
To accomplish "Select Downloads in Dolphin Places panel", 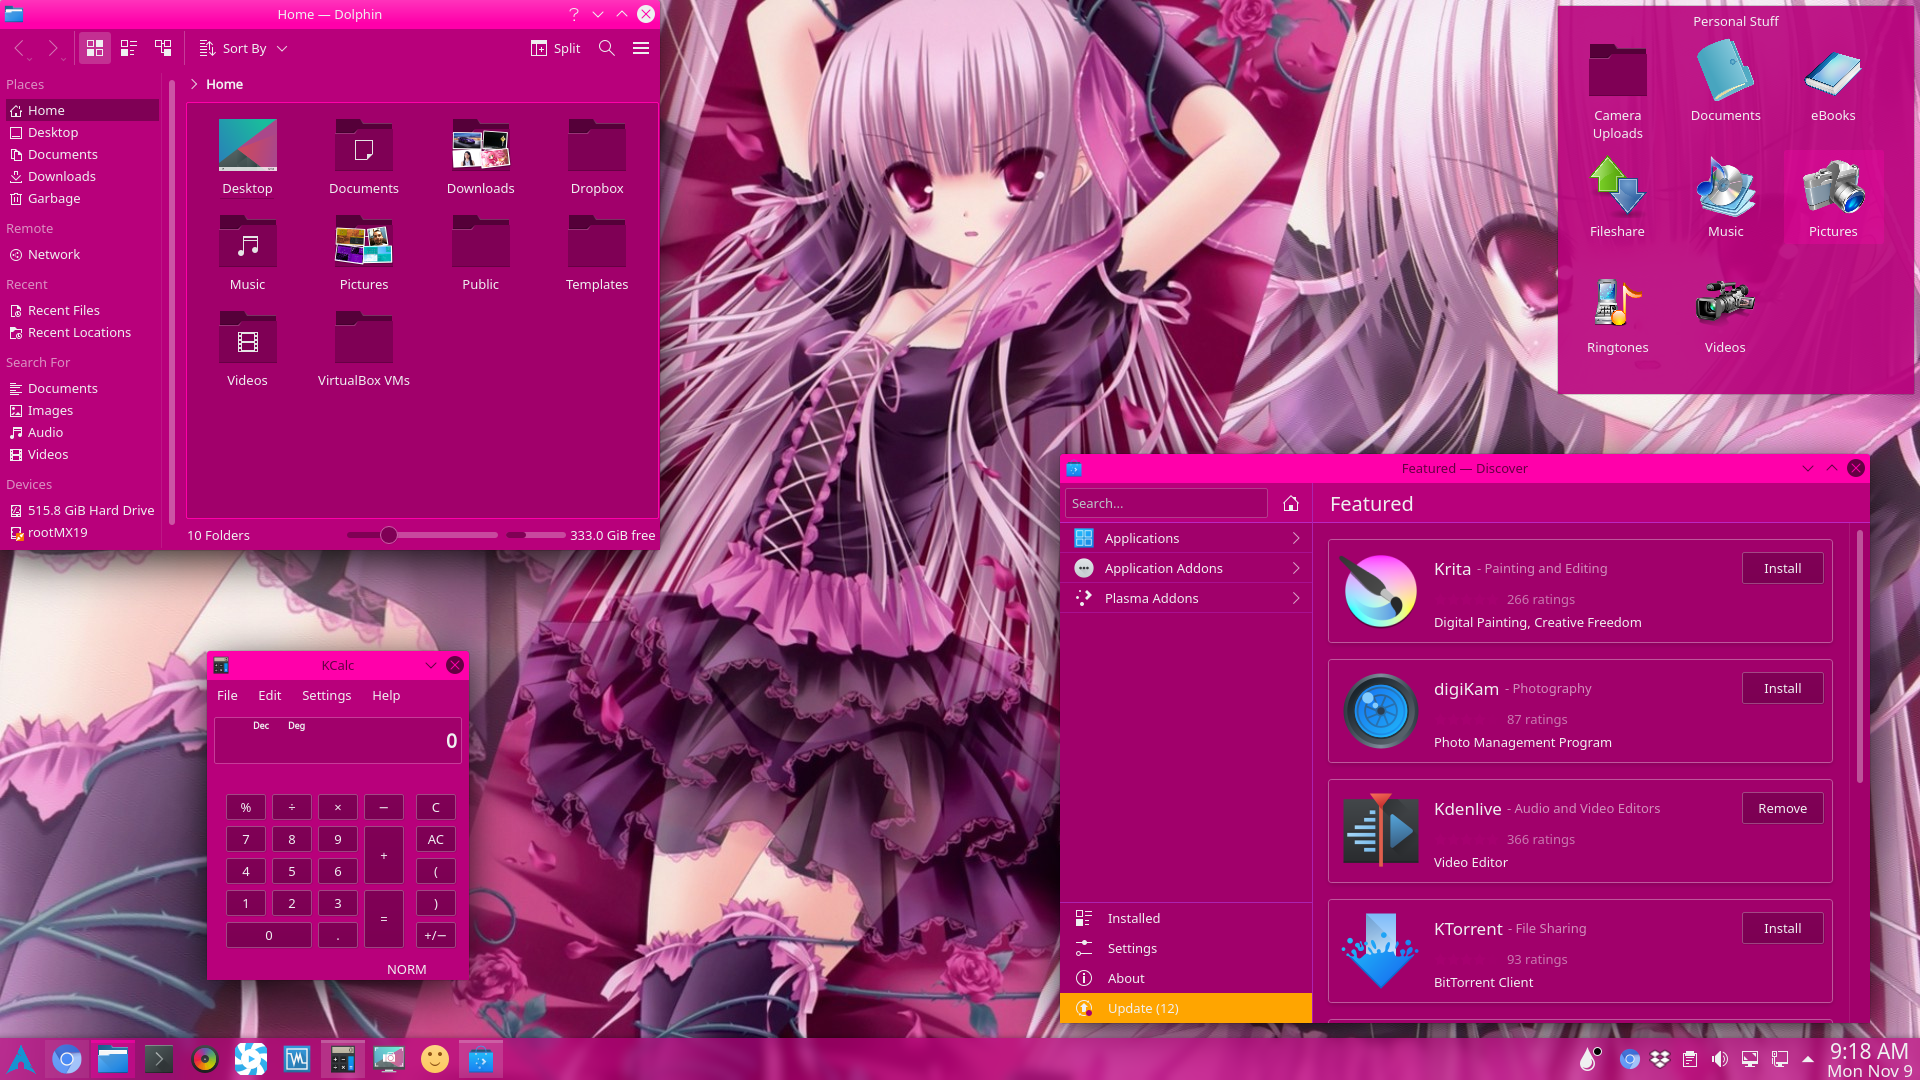I will pos(82,176).
